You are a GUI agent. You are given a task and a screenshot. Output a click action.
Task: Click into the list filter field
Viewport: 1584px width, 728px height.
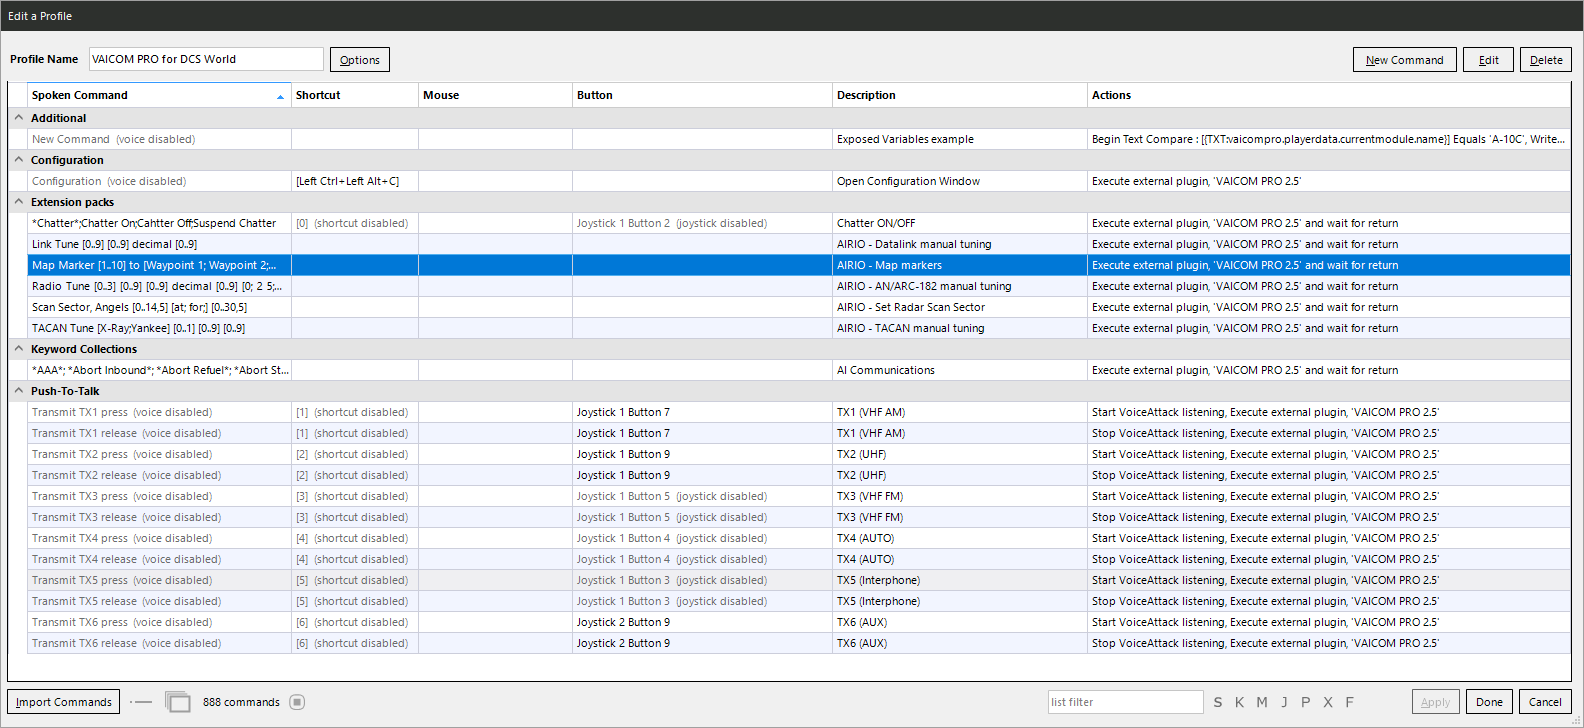point(1125,702)
